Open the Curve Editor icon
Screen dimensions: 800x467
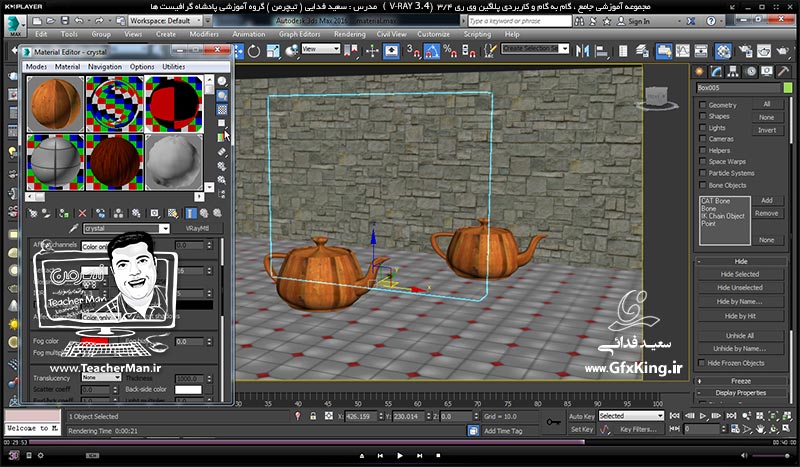(x=682, y=51)
